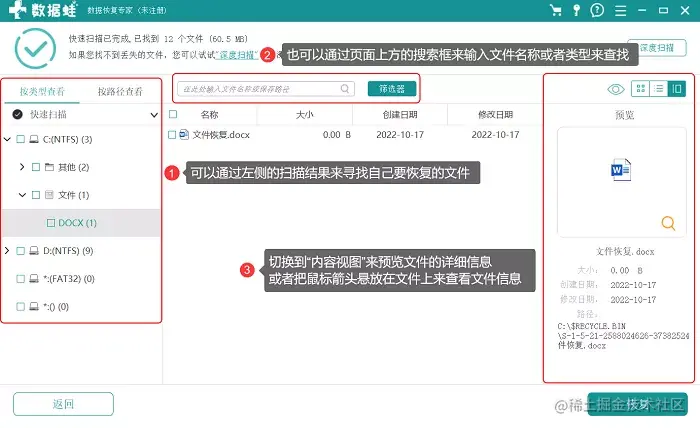Collapse the 文件 (1) node
The image size is (700, 428).
tap(22, 195)
